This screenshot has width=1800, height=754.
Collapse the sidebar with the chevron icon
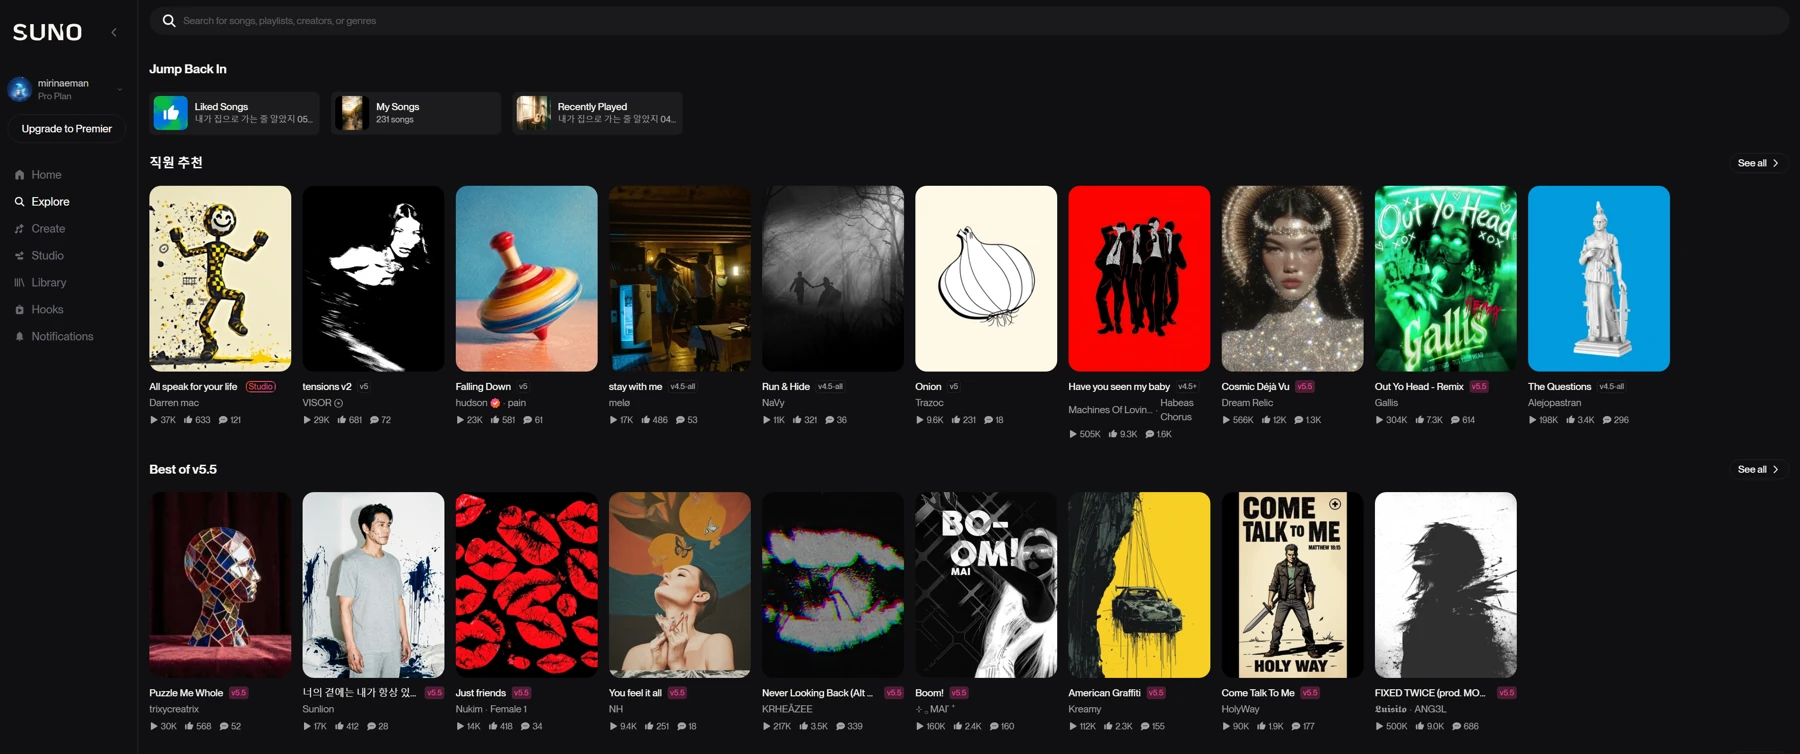click(x=114, y=32)
